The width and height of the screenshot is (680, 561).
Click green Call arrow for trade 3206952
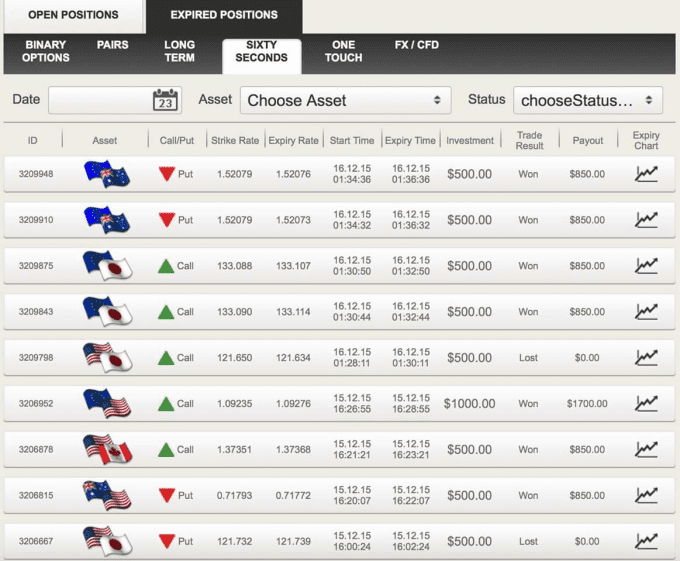click(x=166, y=404)
